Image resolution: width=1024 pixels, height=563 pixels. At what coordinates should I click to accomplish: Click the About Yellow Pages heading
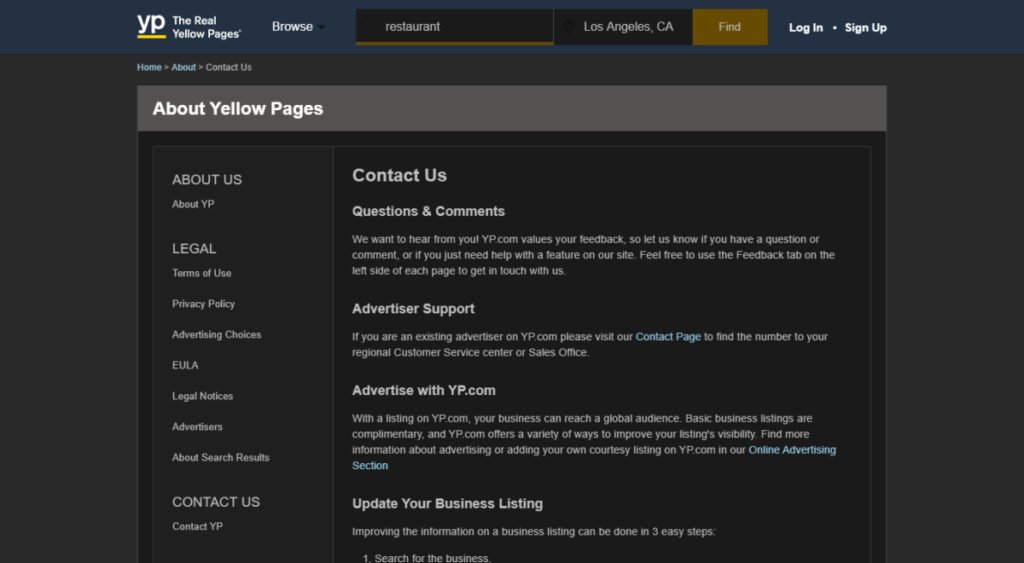[238, 108]
